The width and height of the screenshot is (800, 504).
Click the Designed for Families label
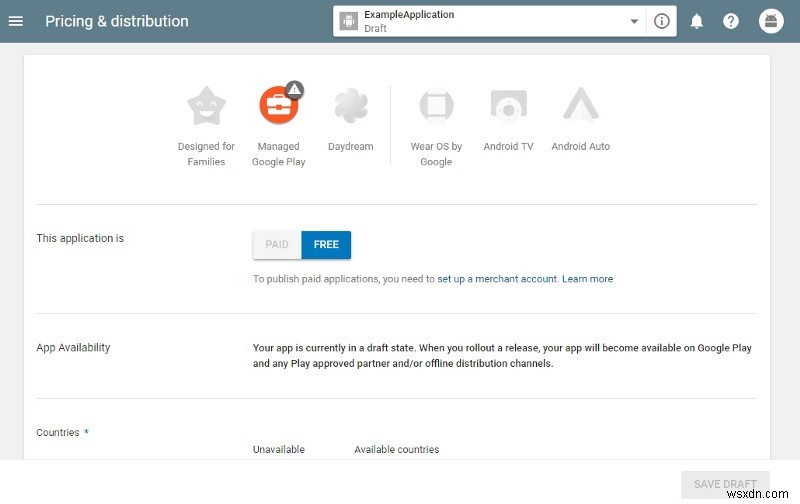coord(206,154)
